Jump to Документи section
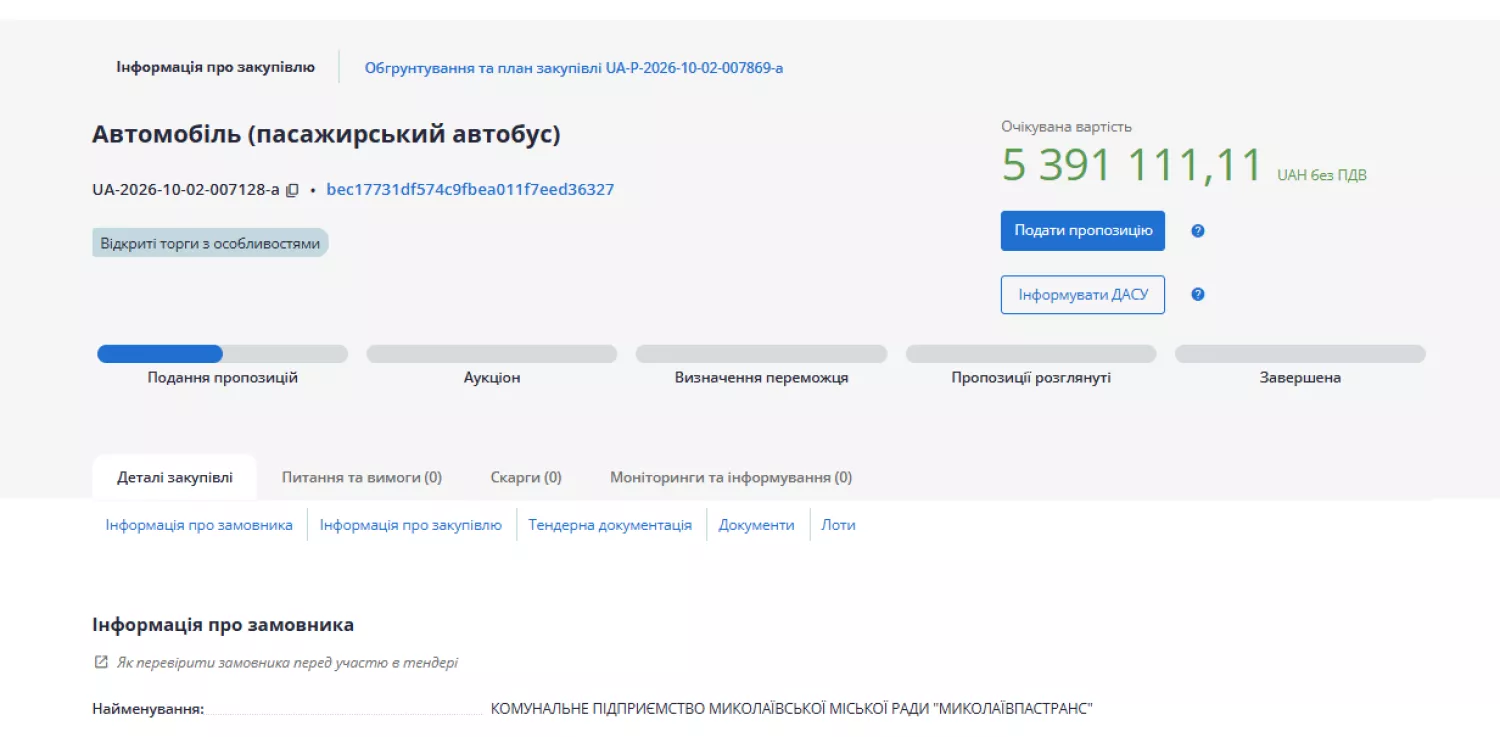Image resolution: width=1500 pixels, height=737 pixels. point(756,525)
